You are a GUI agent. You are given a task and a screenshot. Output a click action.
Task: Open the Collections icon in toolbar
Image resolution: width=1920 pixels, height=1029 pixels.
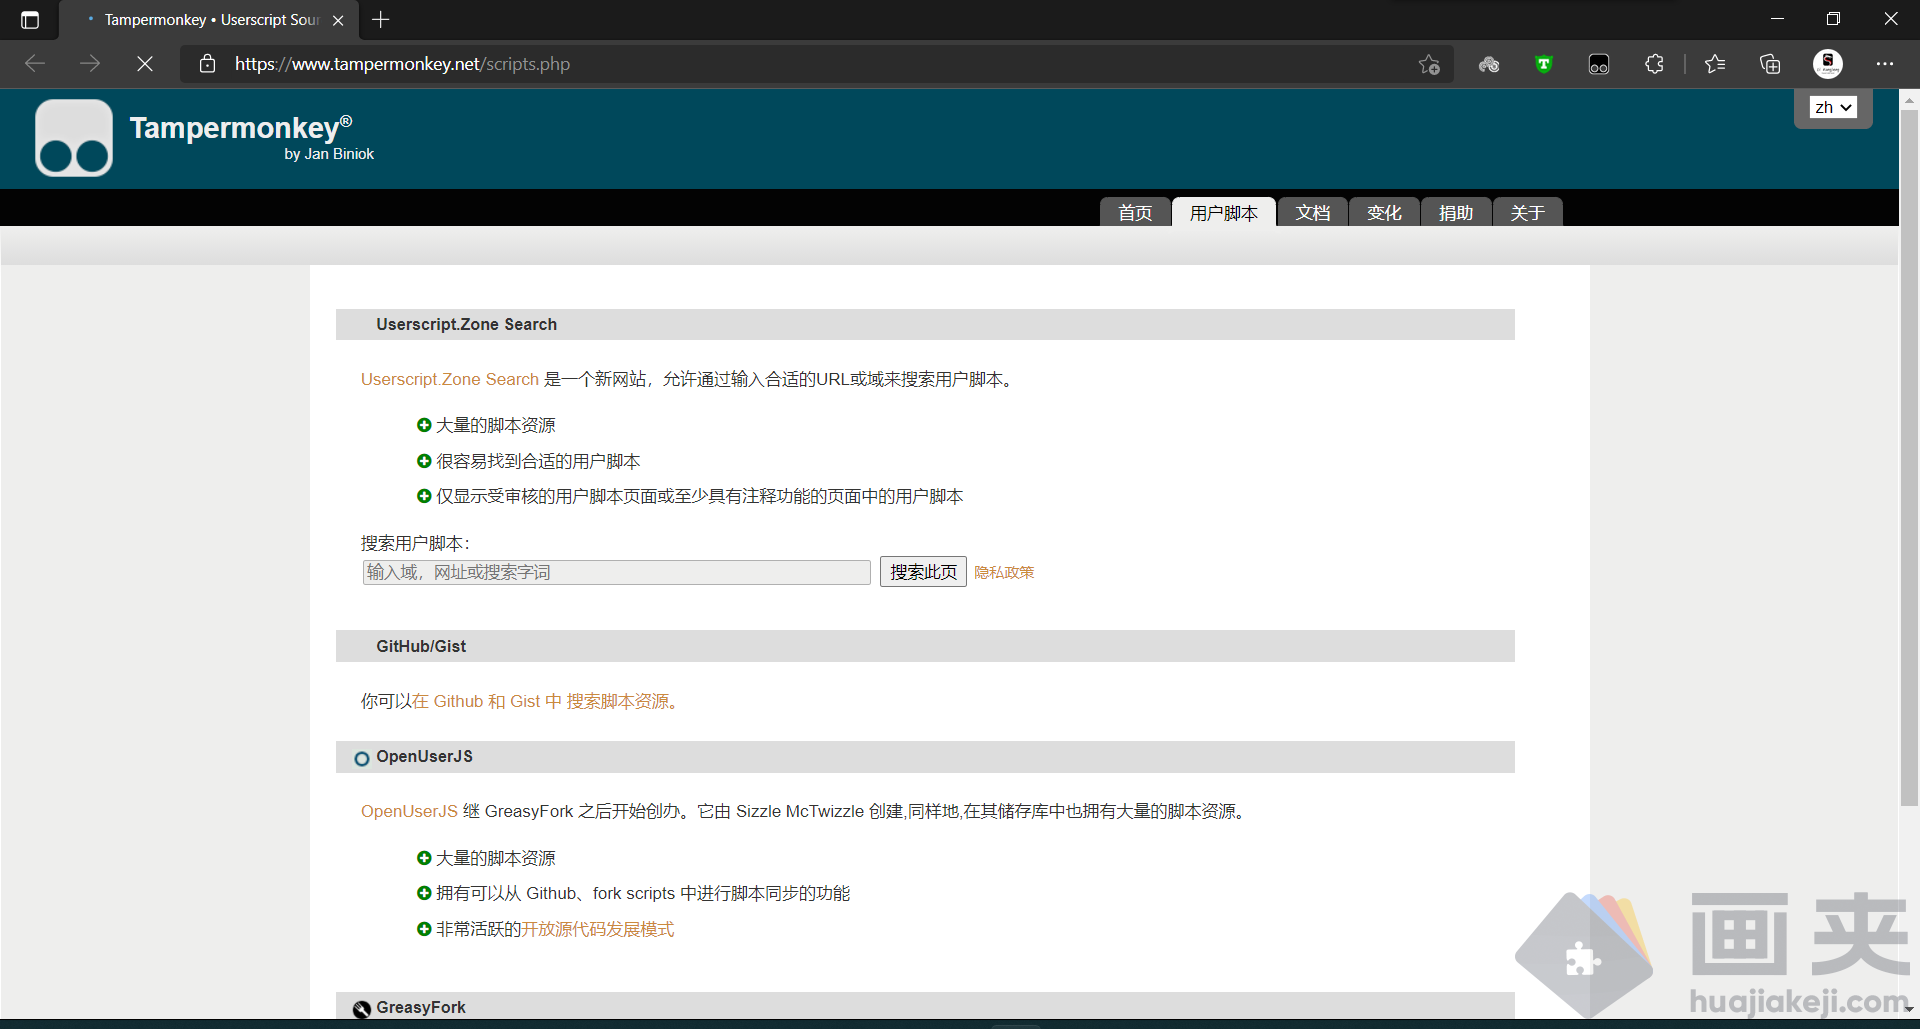tap(1770, 64)
